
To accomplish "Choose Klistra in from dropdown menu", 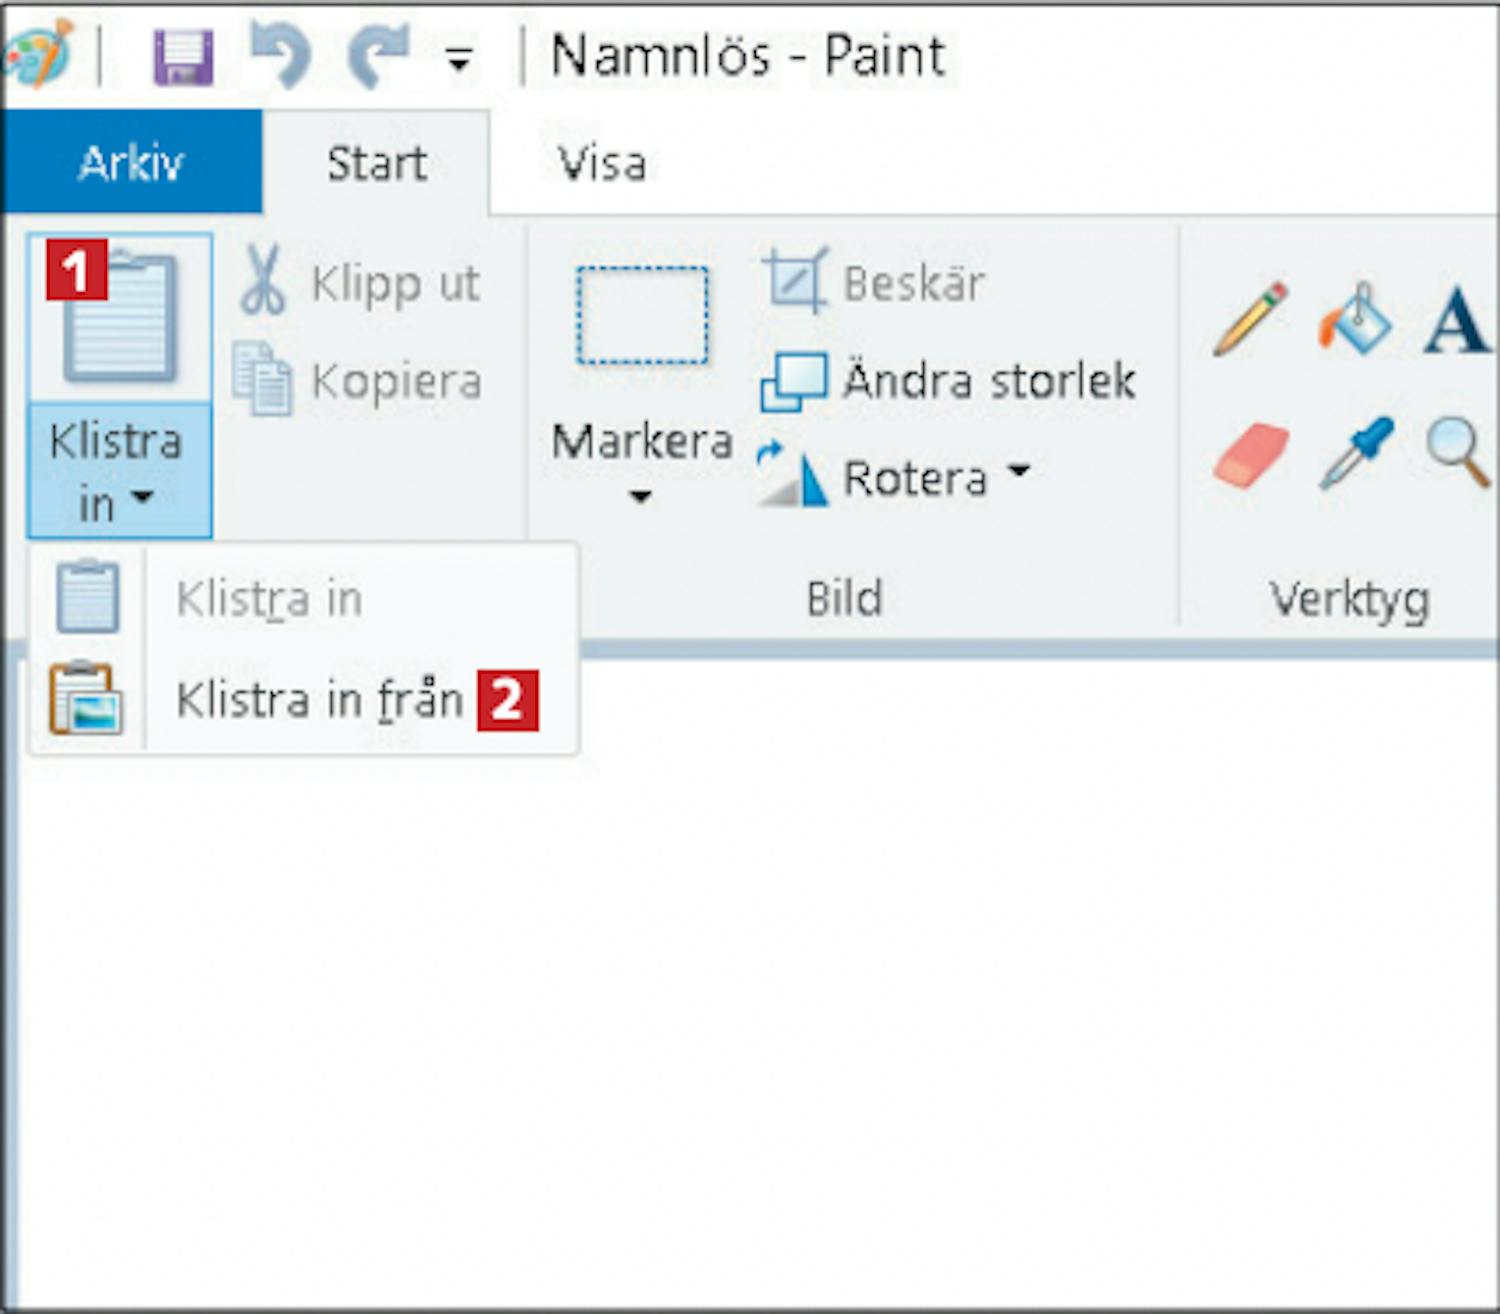I will (x=304, y=599).
